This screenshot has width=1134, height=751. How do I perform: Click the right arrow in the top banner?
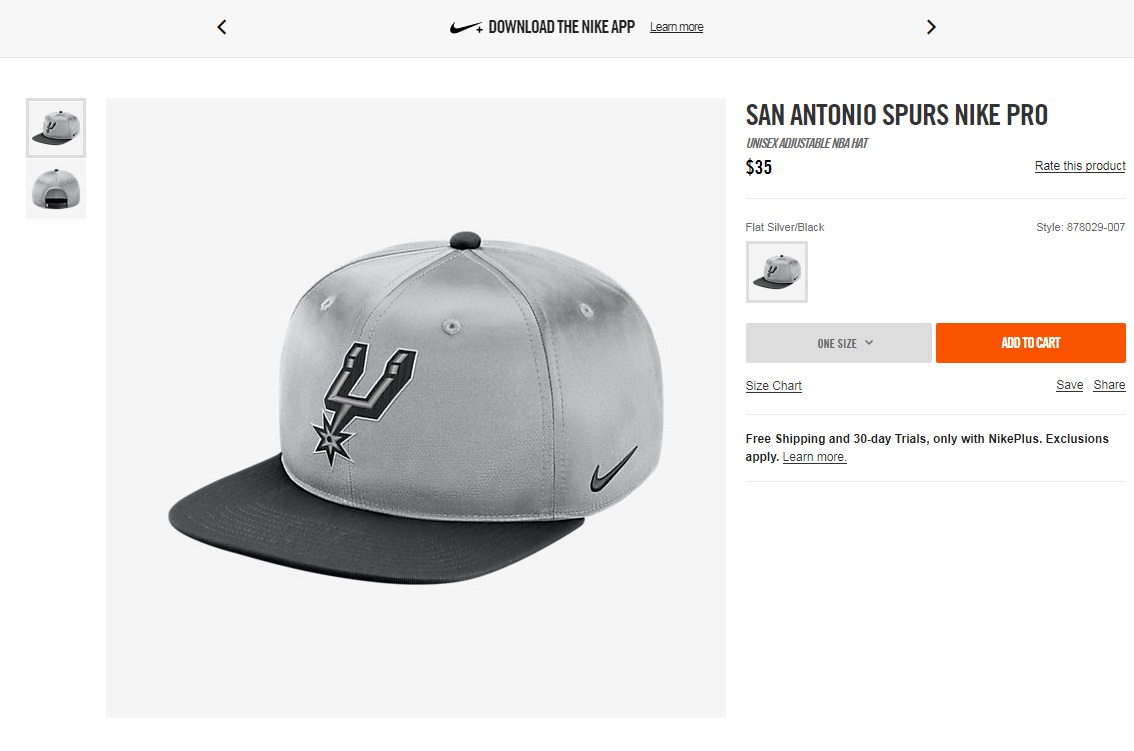930,27
